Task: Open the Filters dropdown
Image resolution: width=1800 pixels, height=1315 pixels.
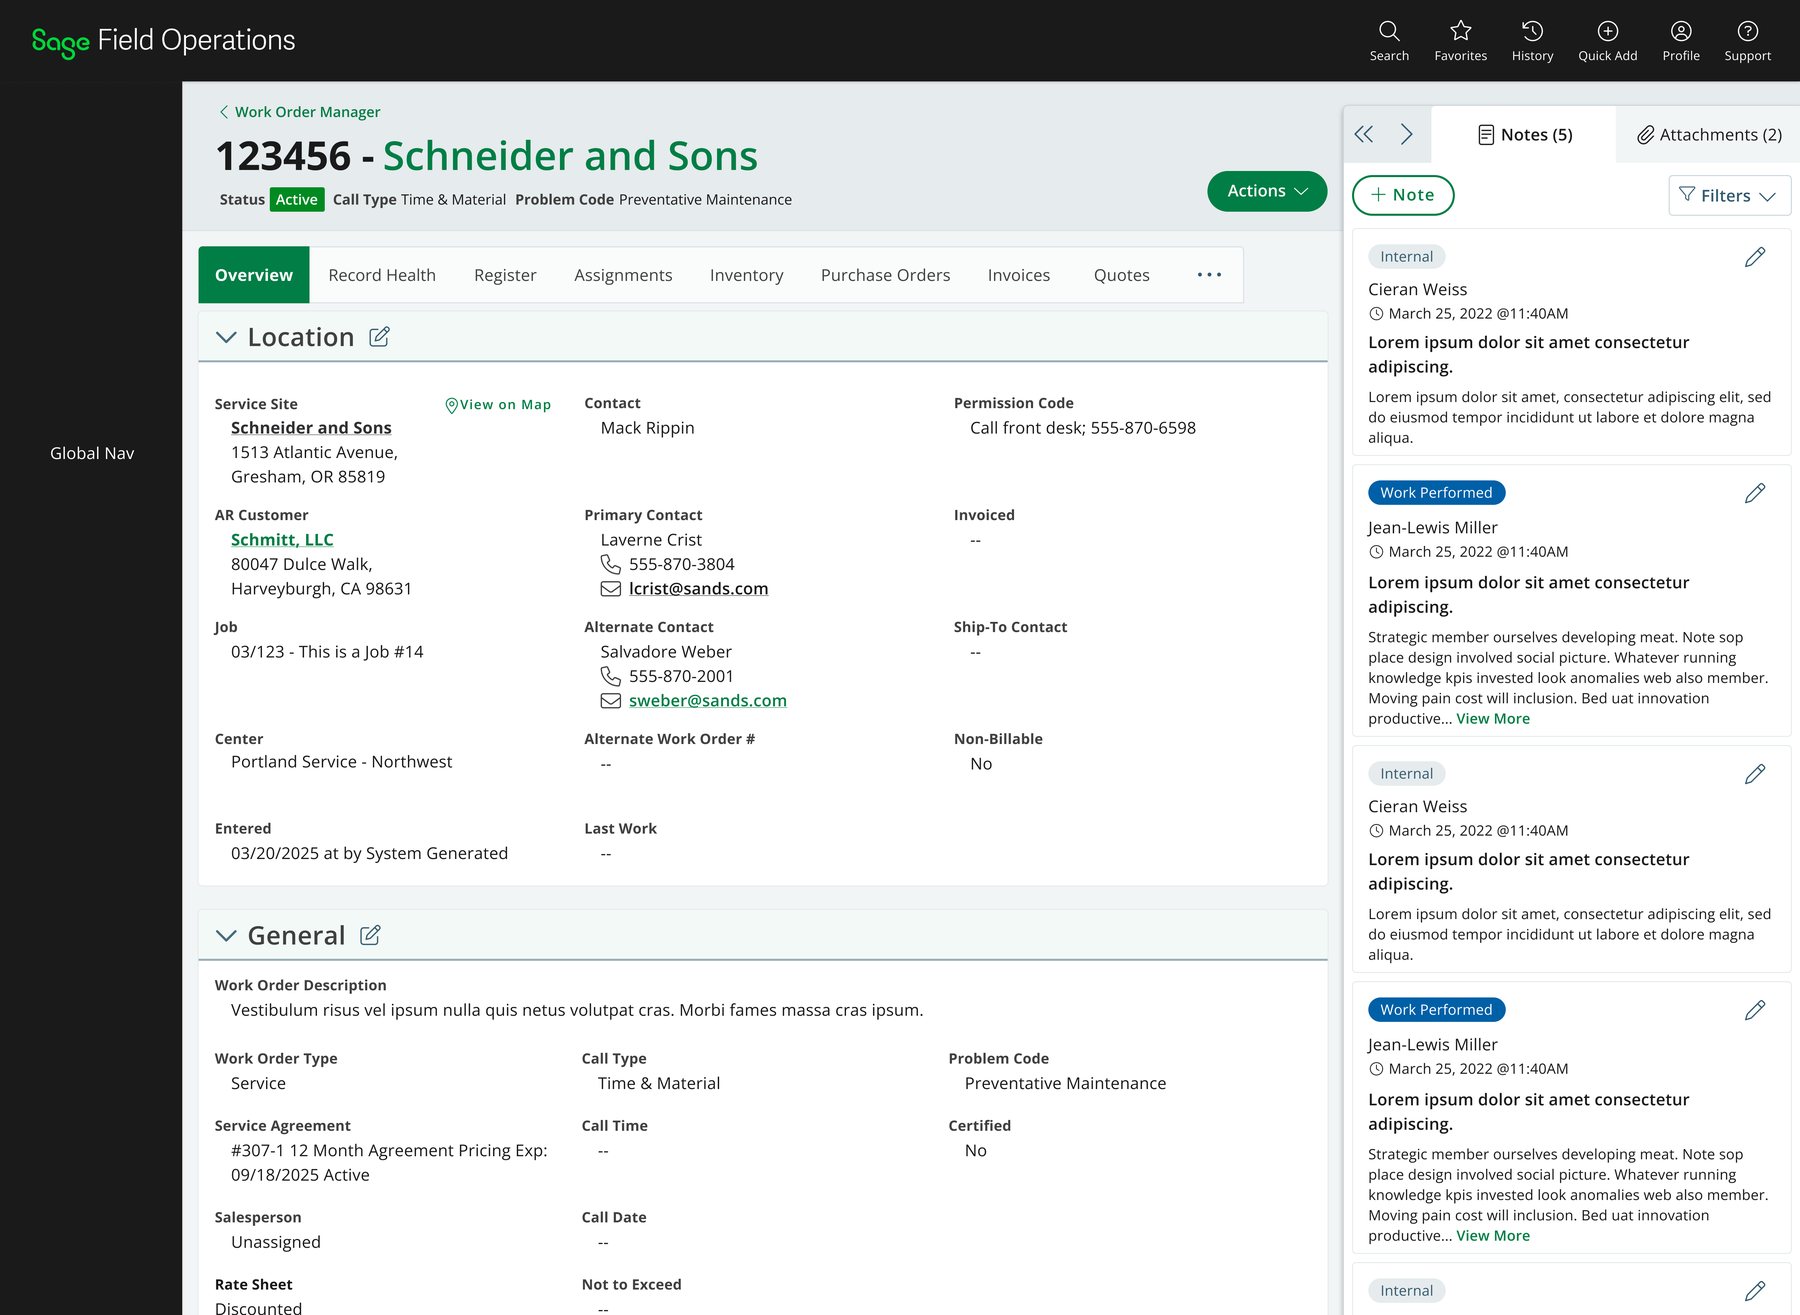Action: pyautogui.click(x=1729, y=196)
